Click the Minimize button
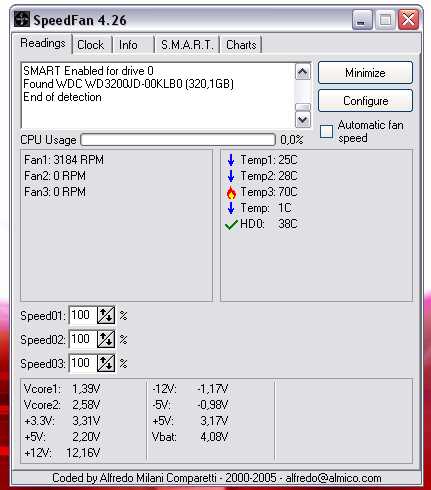431x490 pixels. [x=365, y=73]
